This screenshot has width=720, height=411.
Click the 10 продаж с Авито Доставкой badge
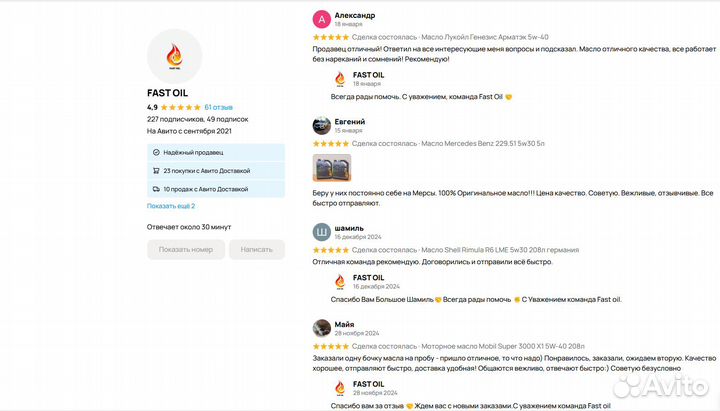coord(215,189)
